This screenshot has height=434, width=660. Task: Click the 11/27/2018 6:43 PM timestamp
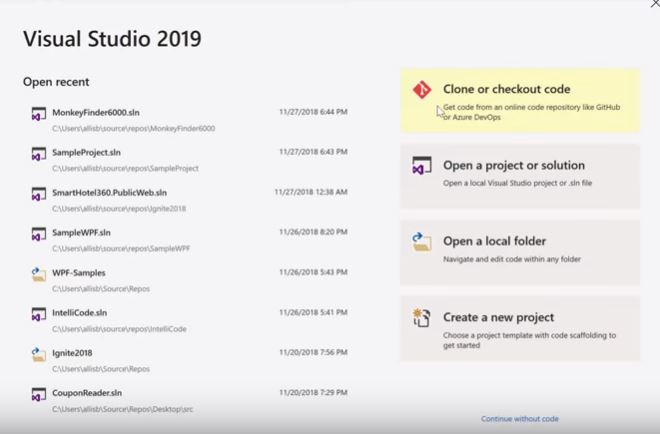tap(313, 152)
